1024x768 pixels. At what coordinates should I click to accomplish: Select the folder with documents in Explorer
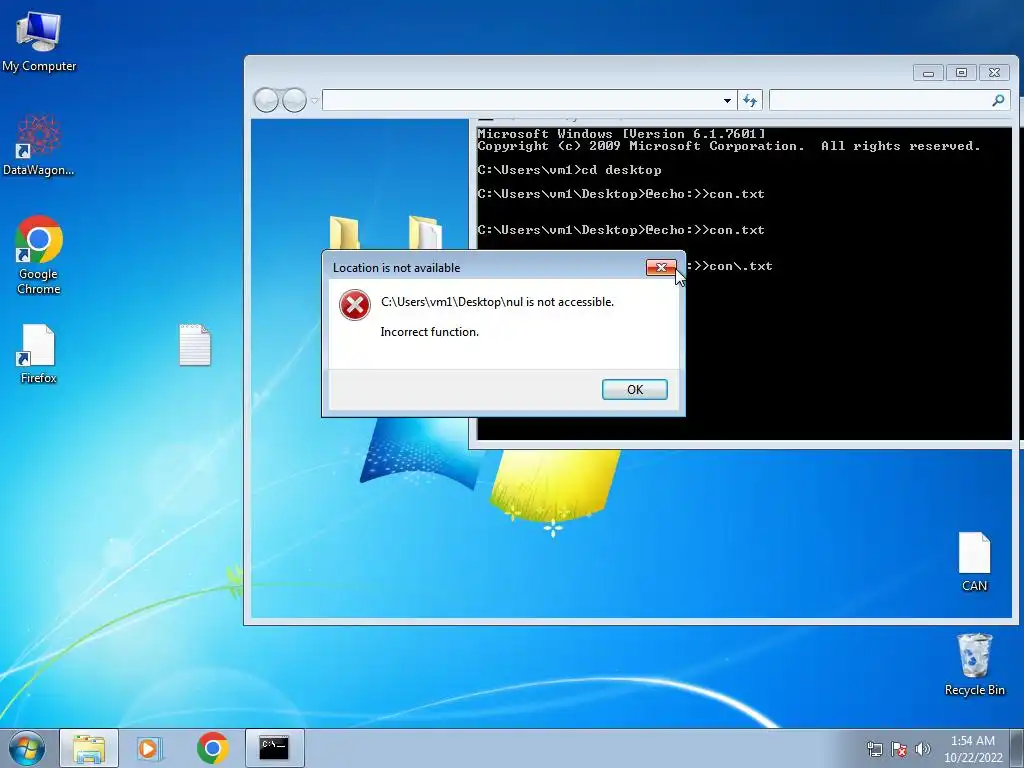click(425, 232)
